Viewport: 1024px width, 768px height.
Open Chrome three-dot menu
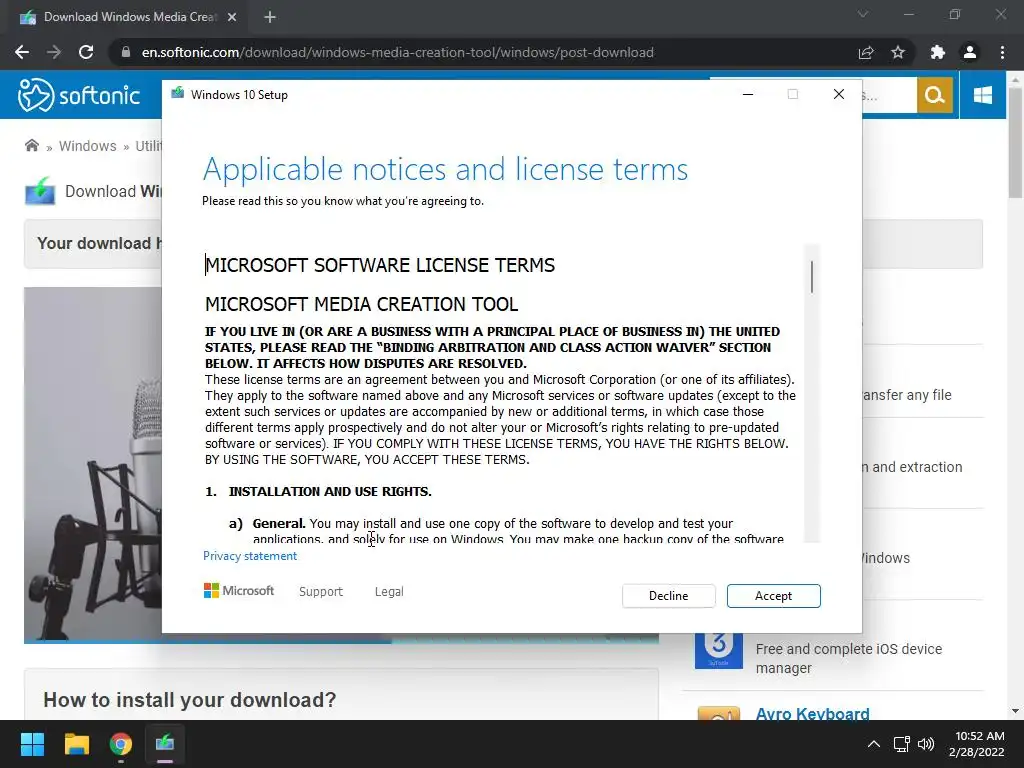1002,52
